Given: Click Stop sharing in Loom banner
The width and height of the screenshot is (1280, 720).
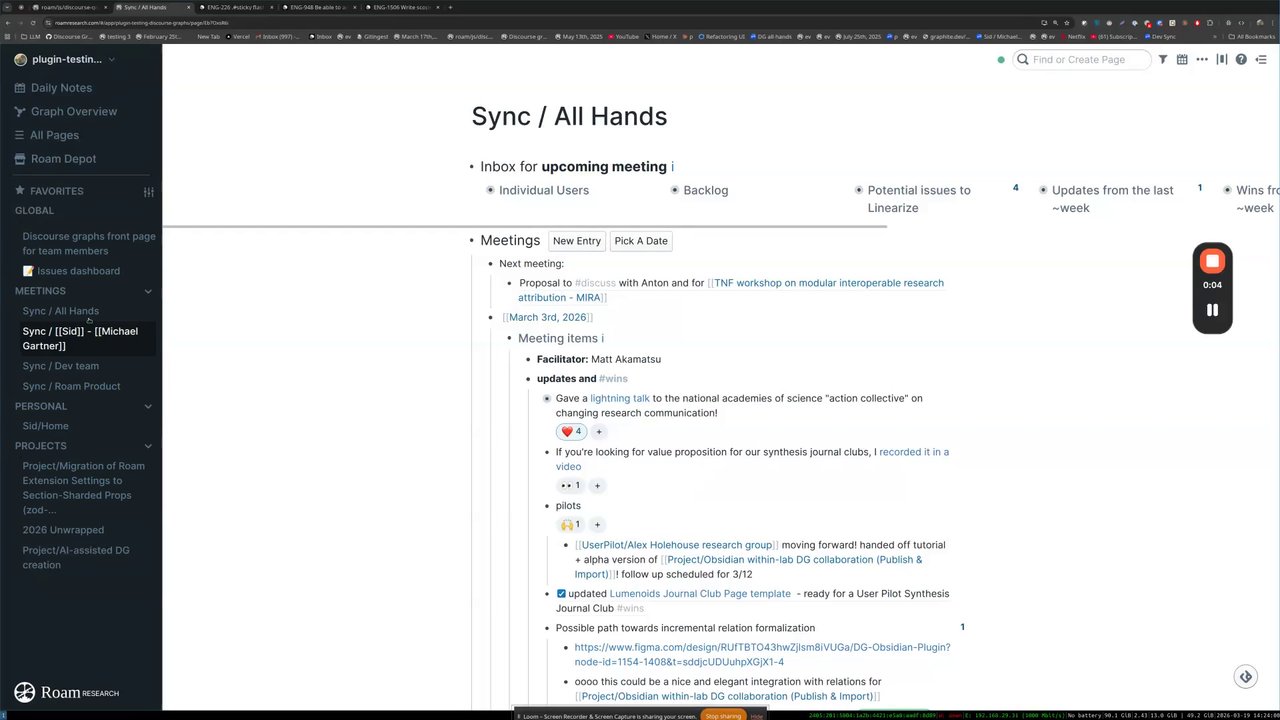Looking at the screenshot, I should click(x=723, y=716).
